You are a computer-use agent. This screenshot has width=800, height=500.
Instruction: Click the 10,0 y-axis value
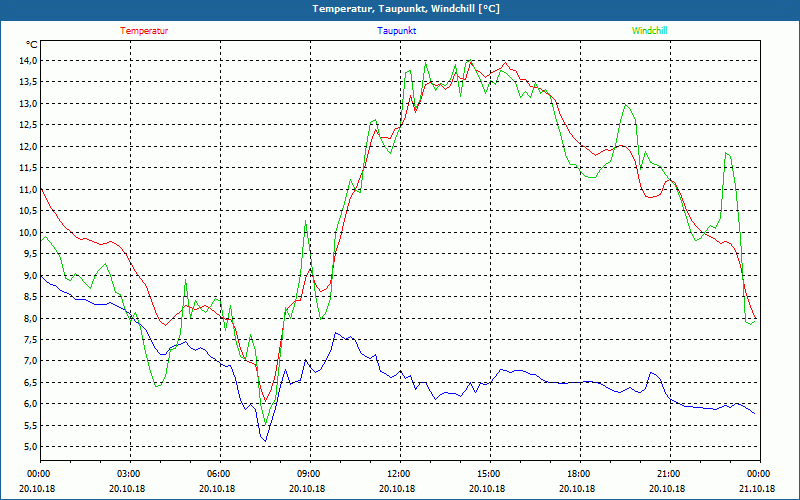click(x=29, y=233)
